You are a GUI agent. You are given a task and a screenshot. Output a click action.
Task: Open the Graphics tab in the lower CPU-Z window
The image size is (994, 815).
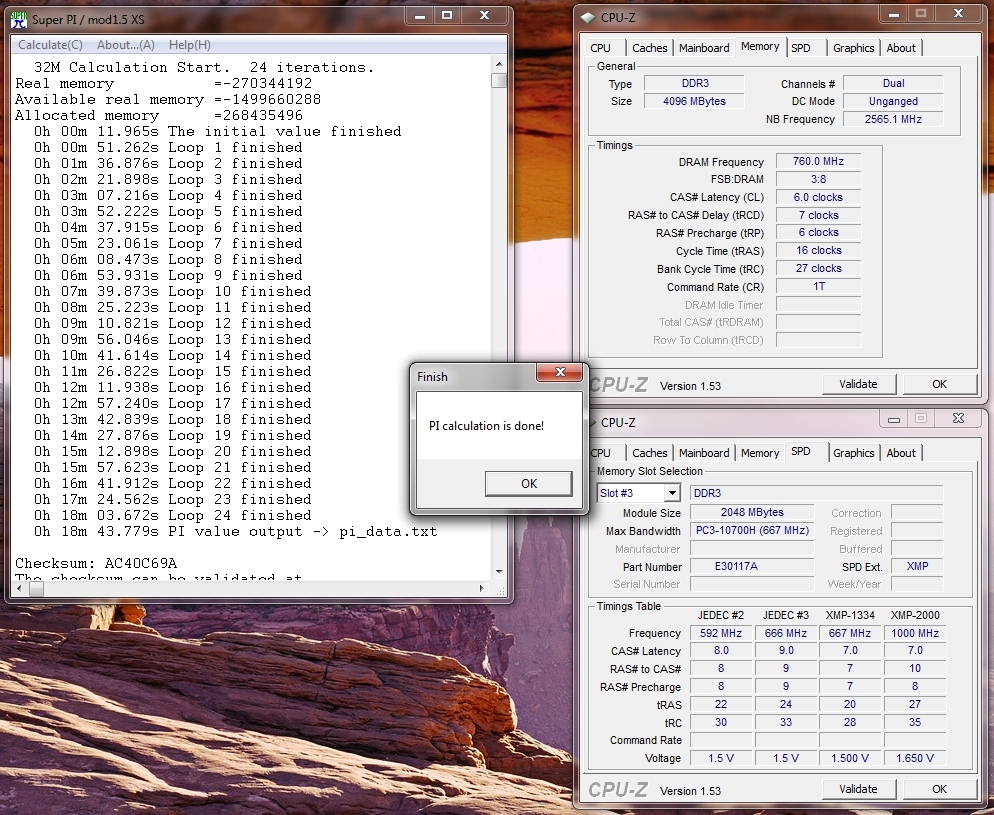(x=853, y=453)
